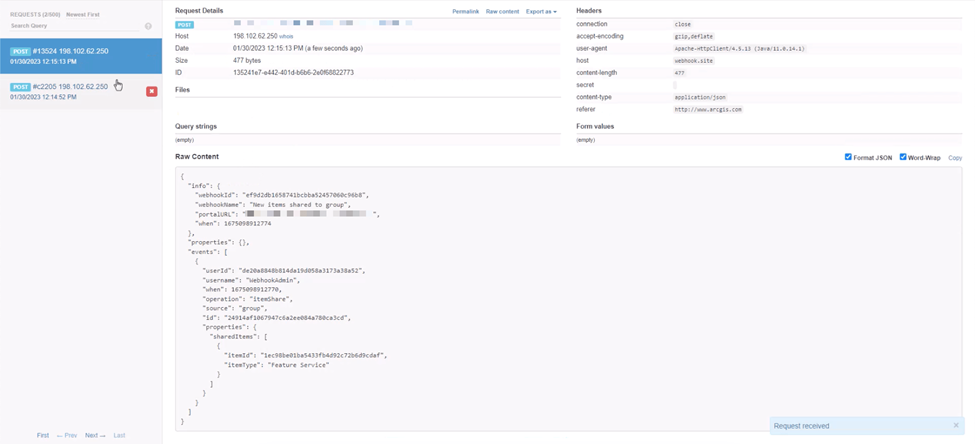The image size is (975, 444).
Task: Disable the Word-Wrap checkbox
Action: coord(903,157)
